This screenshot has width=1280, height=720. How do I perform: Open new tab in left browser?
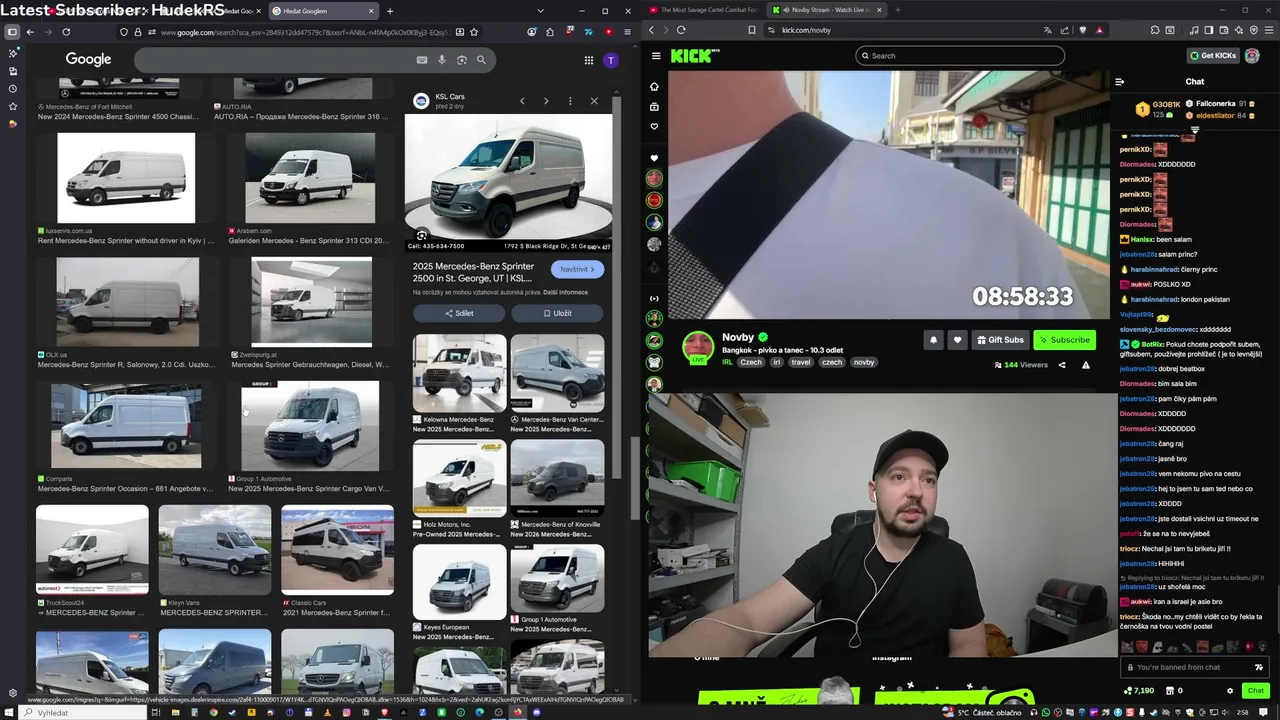(390, 11)
